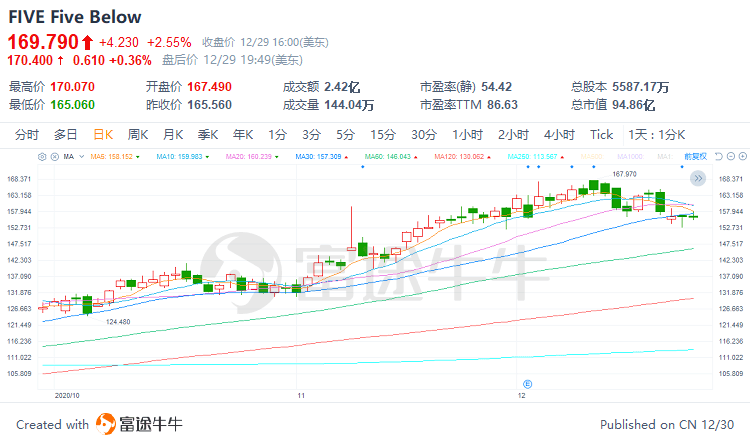Click the 开盘价 value 167.490
Viewport: 750px width, 445px height.
click(209, 87)
